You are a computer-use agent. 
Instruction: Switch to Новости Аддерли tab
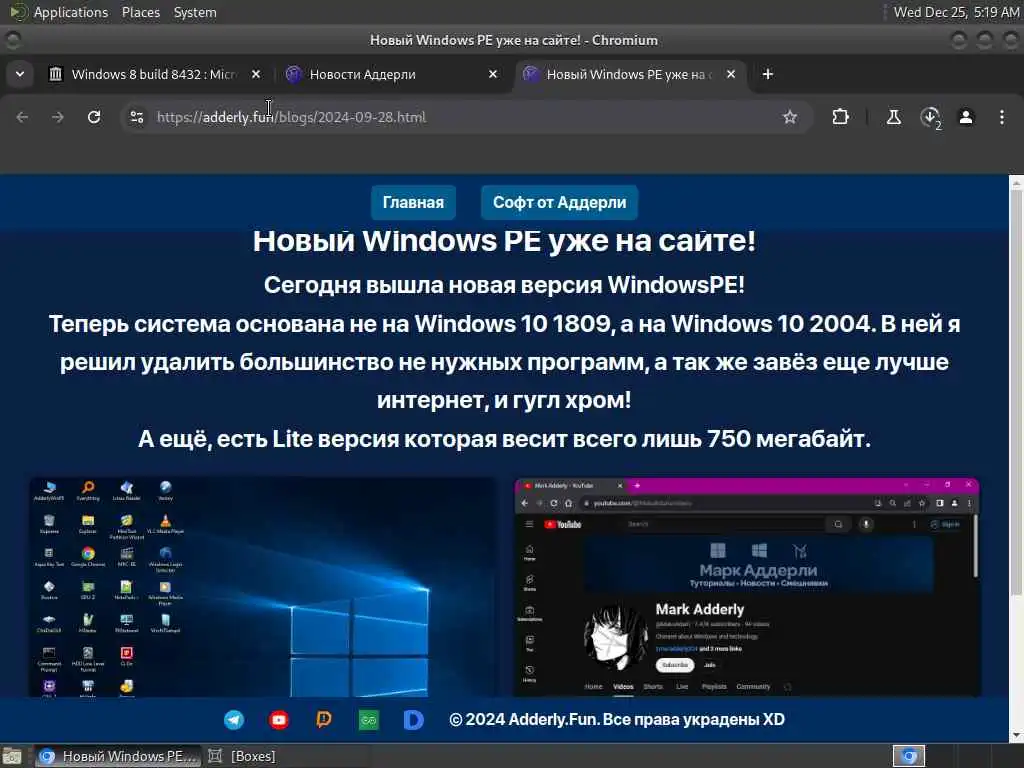(x=392, y=74)
